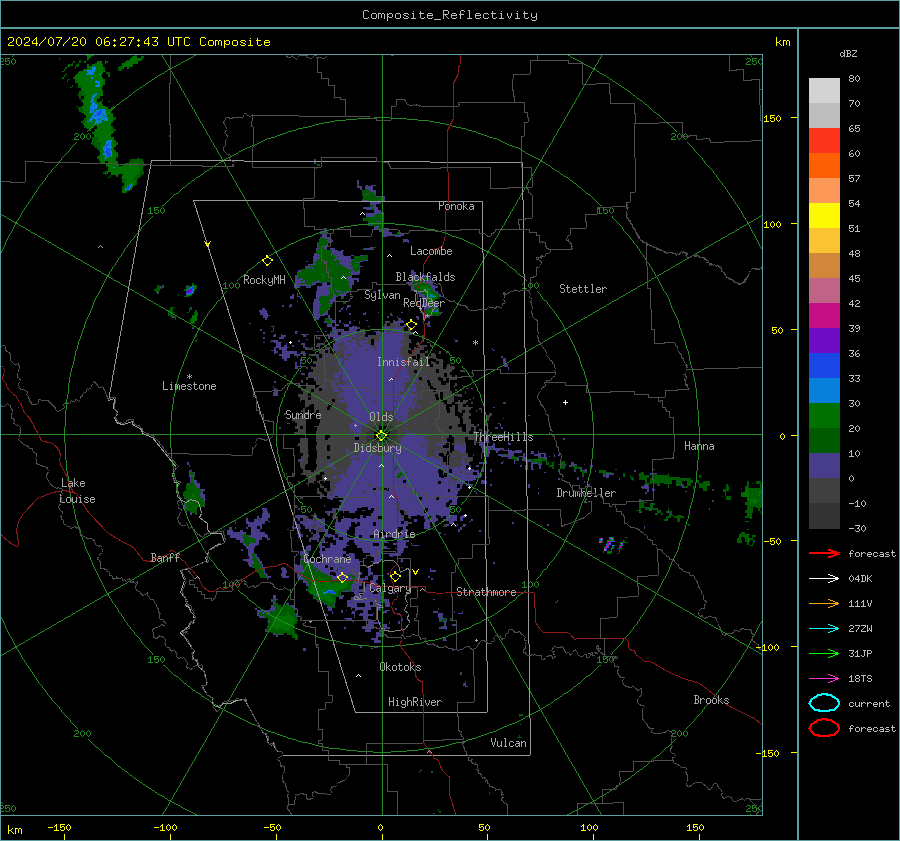Select the Olds label near radar center
This screenshot has width=900, height=841.
pyautogui.click(x=381, y=417)
